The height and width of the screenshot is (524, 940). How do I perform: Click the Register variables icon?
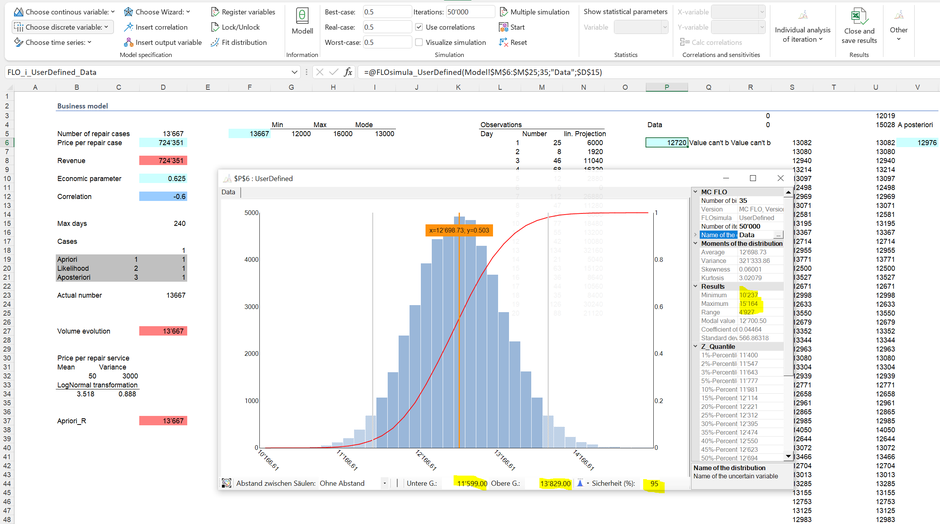(215, 11)
